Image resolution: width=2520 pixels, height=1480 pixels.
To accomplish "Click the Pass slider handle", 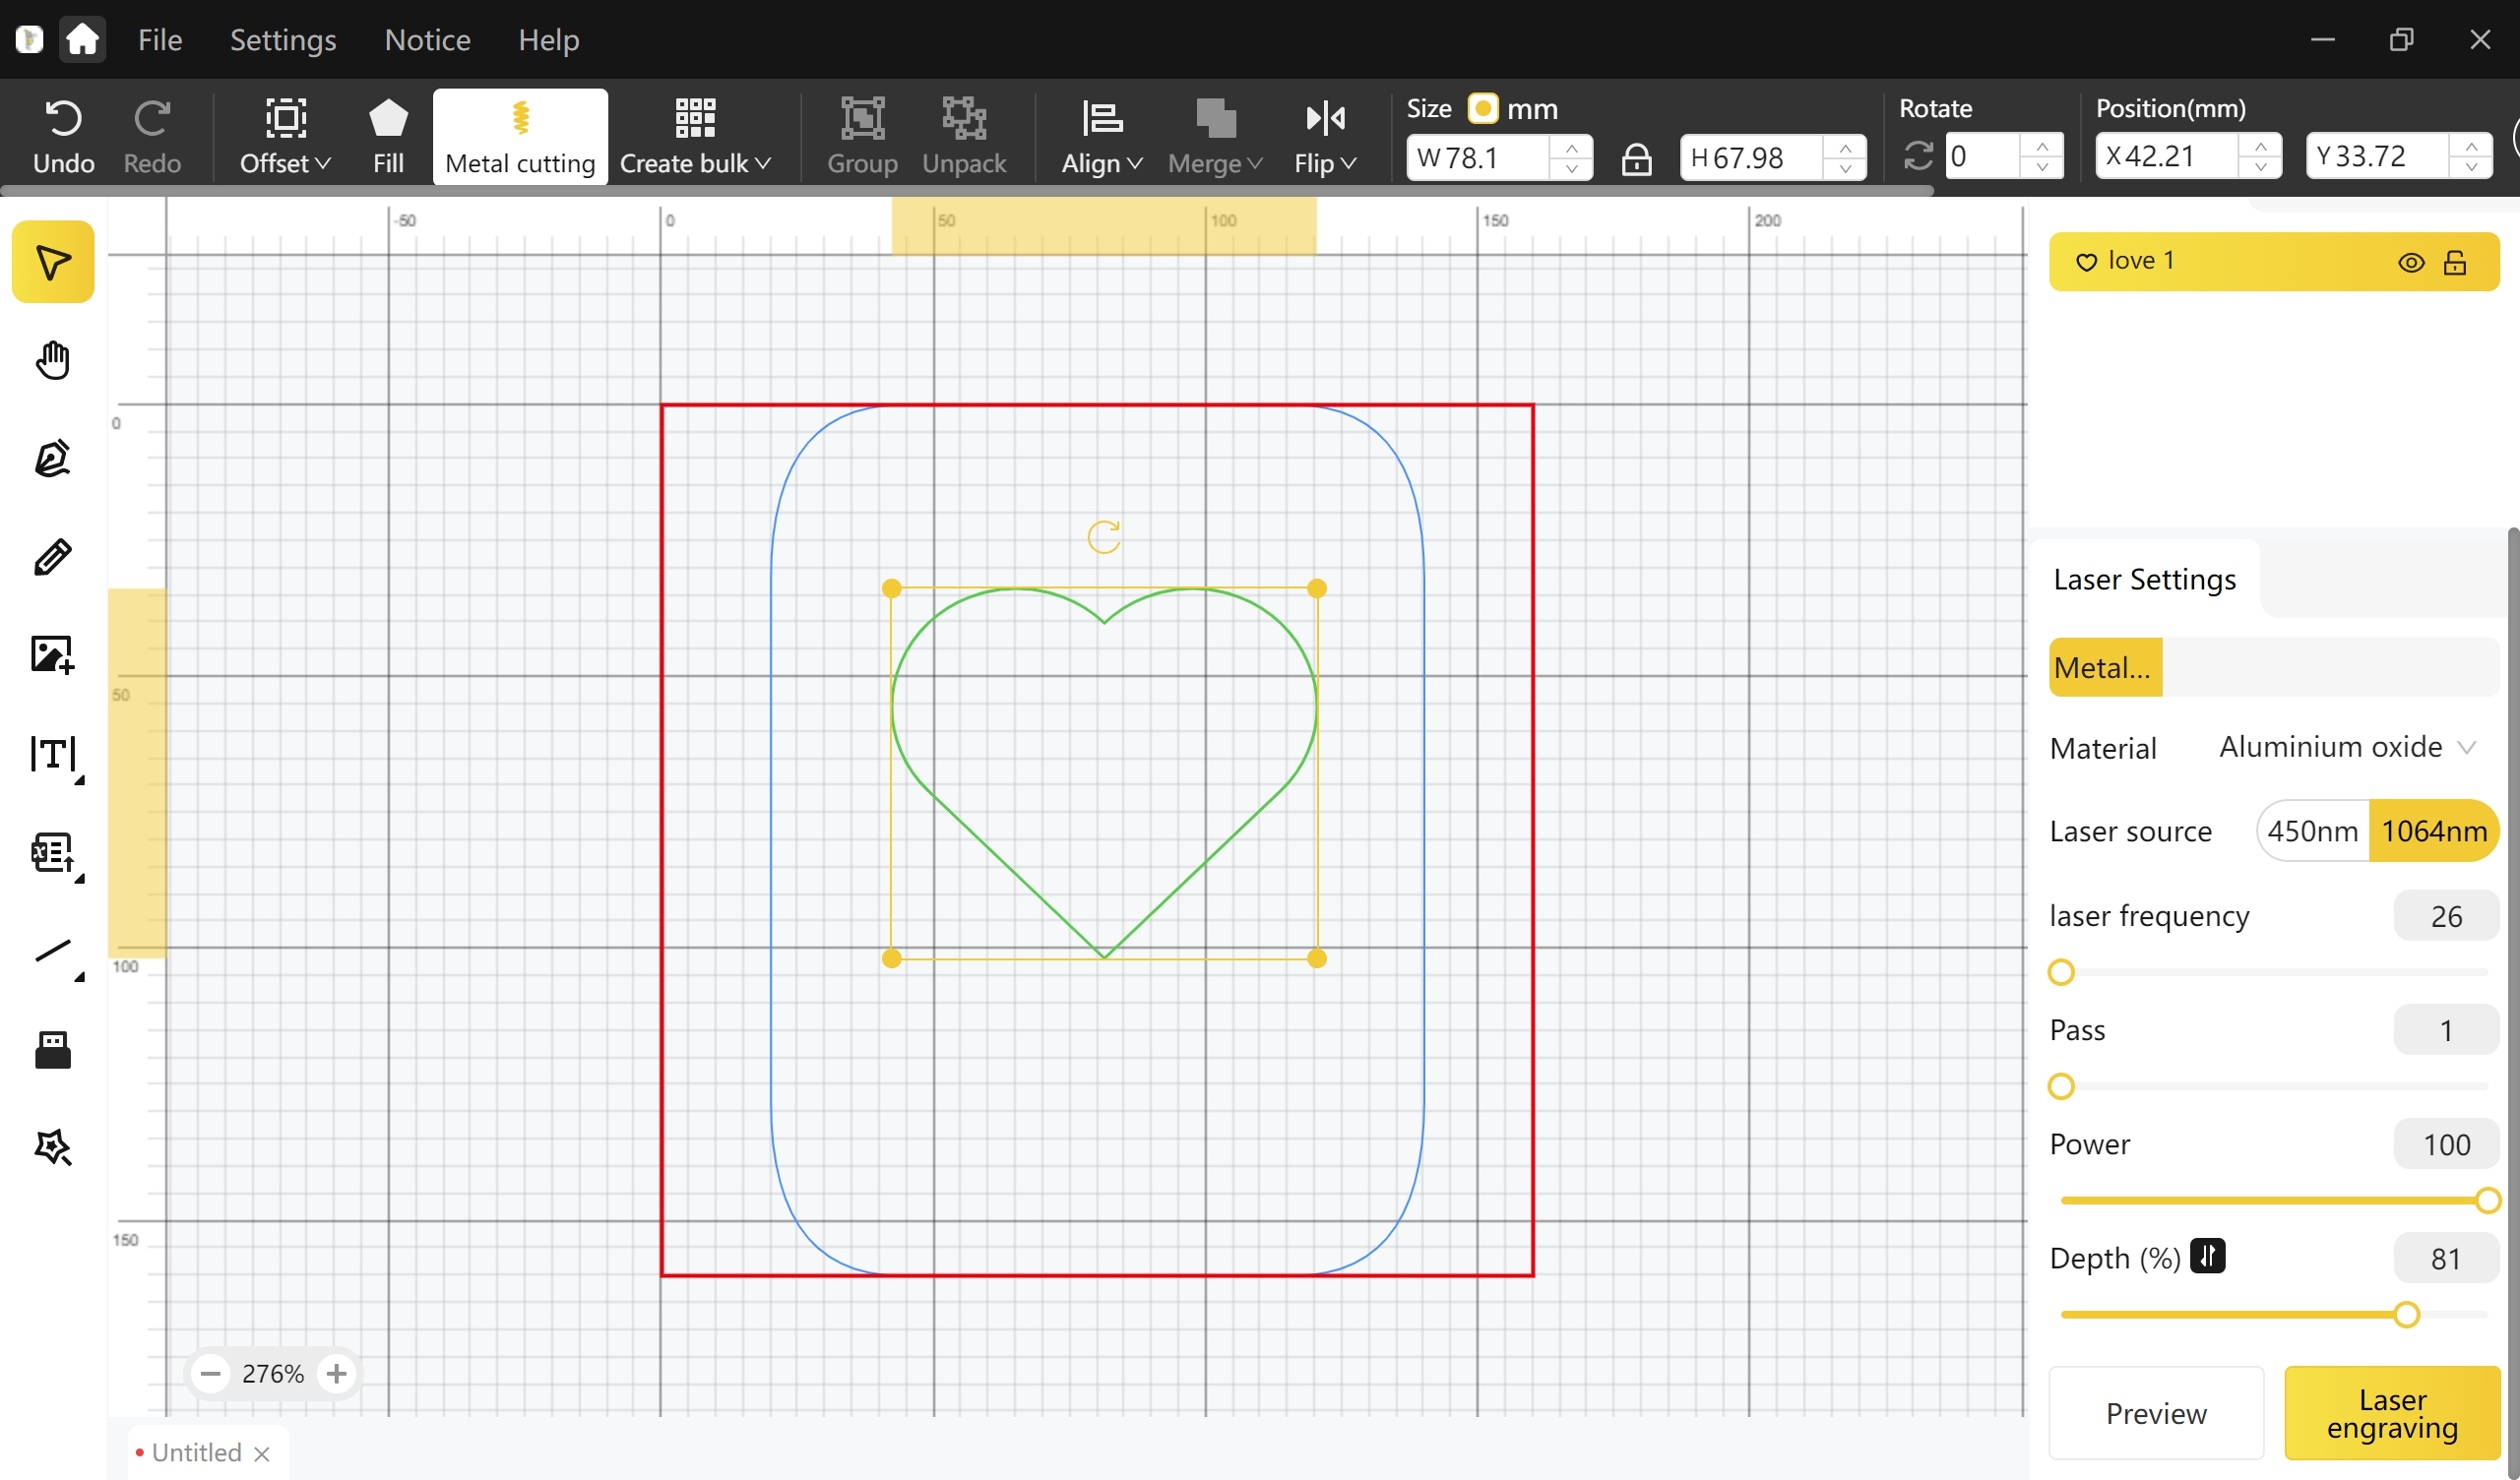I will tap(2061, 1086).
